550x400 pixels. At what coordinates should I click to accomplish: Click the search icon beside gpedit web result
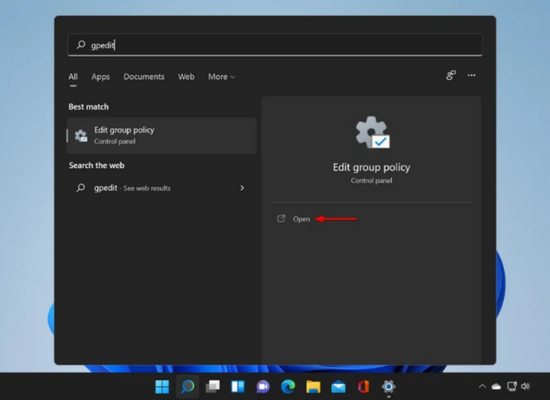click(81, 188)
